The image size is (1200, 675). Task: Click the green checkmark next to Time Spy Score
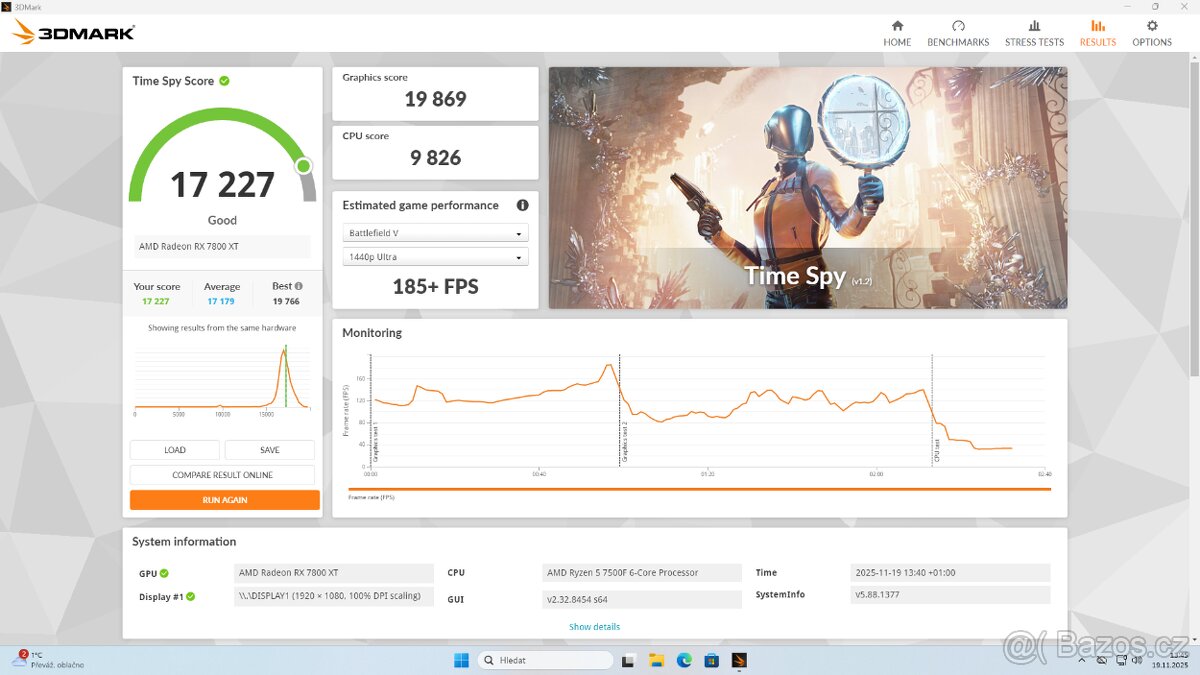point(226,80)
